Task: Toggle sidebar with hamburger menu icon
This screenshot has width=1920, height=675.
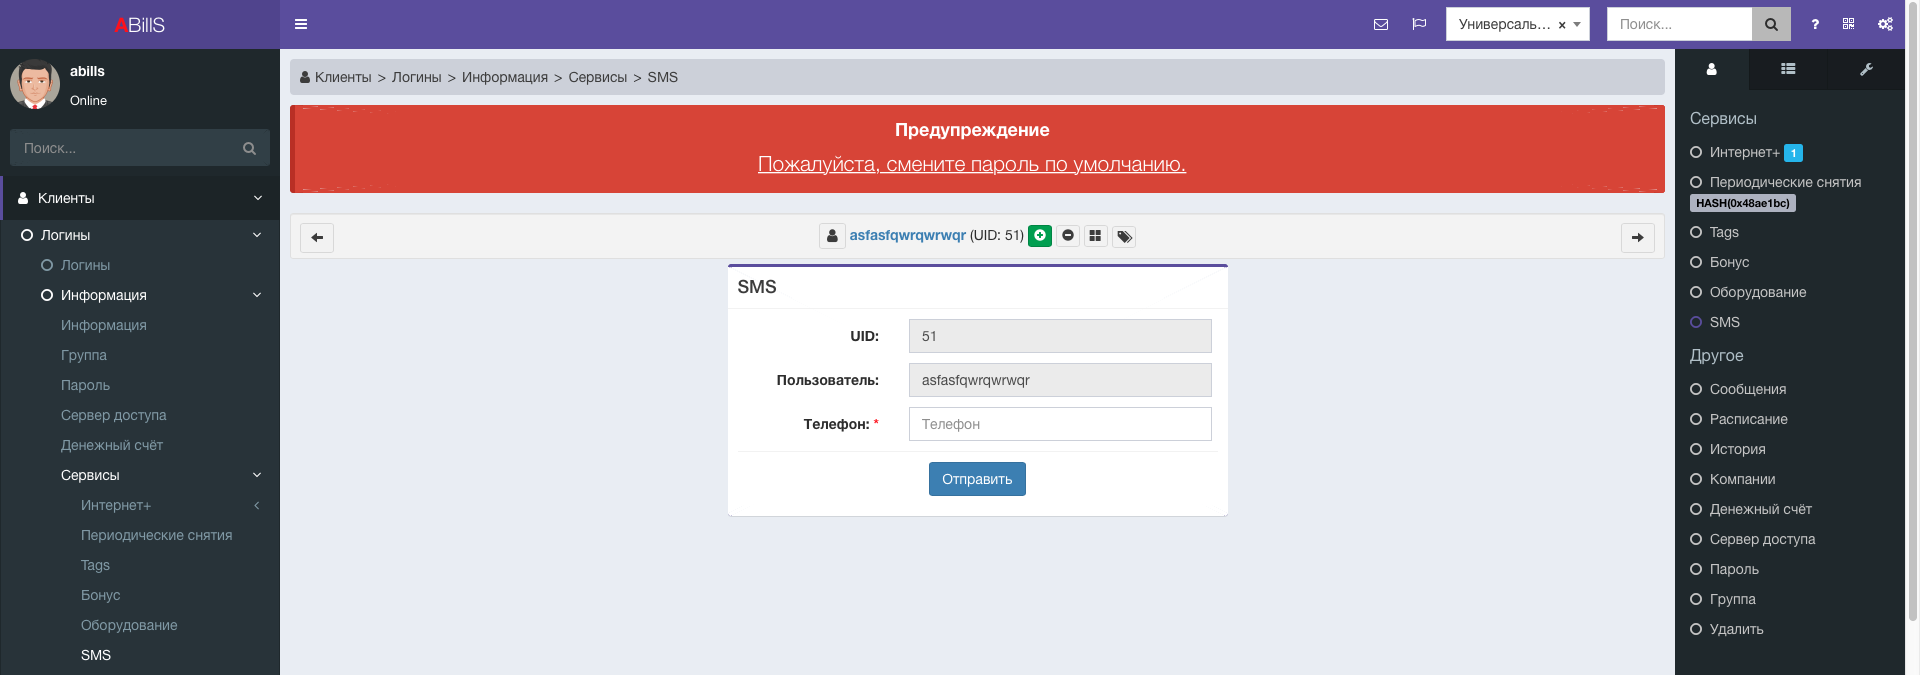Action: tap(301, 24)
